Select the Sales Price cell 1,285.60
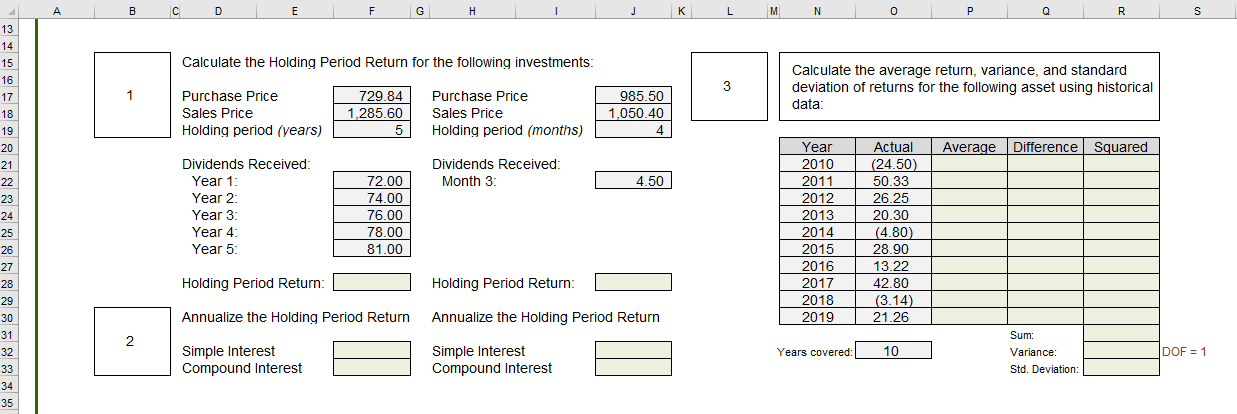 point(372,113)
